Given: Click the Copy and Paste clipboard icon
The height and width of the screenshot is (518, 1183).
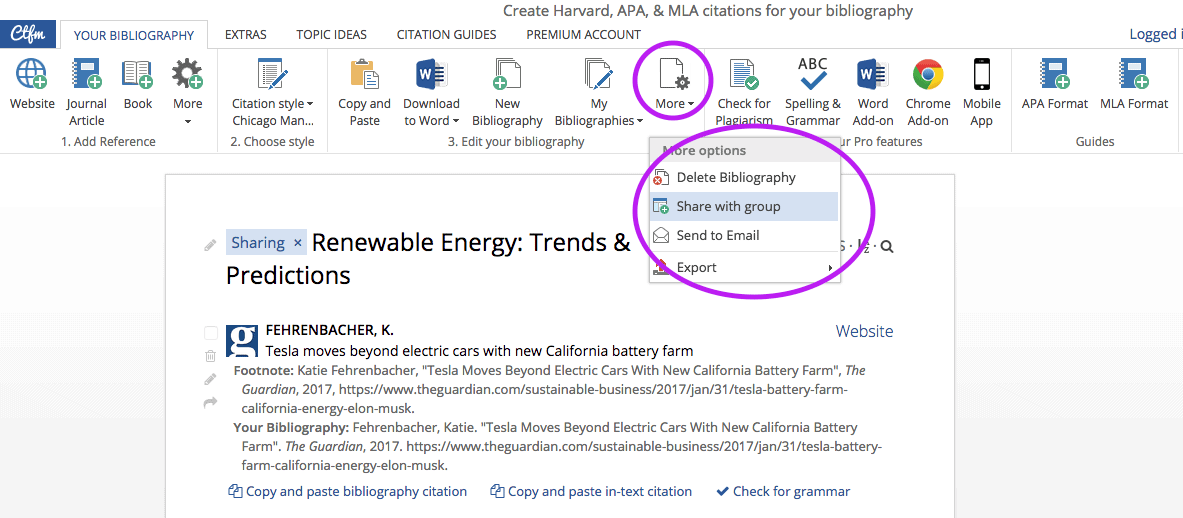Looking at the screenshot, I should [x=365, y=76].
